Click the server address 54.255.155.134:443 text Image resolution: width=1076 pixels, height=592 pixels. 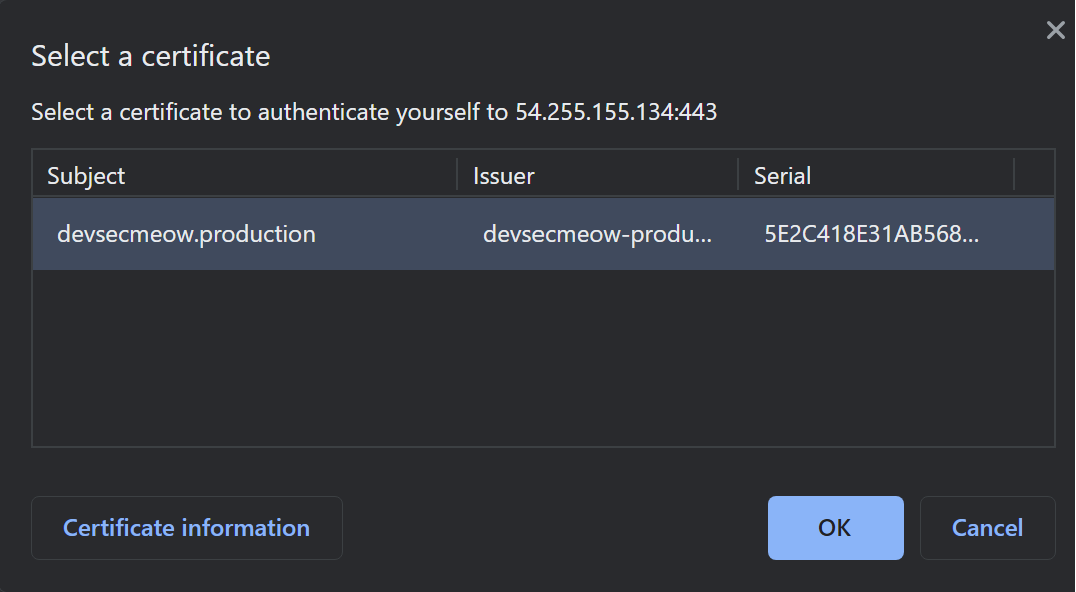click(616, 112)
